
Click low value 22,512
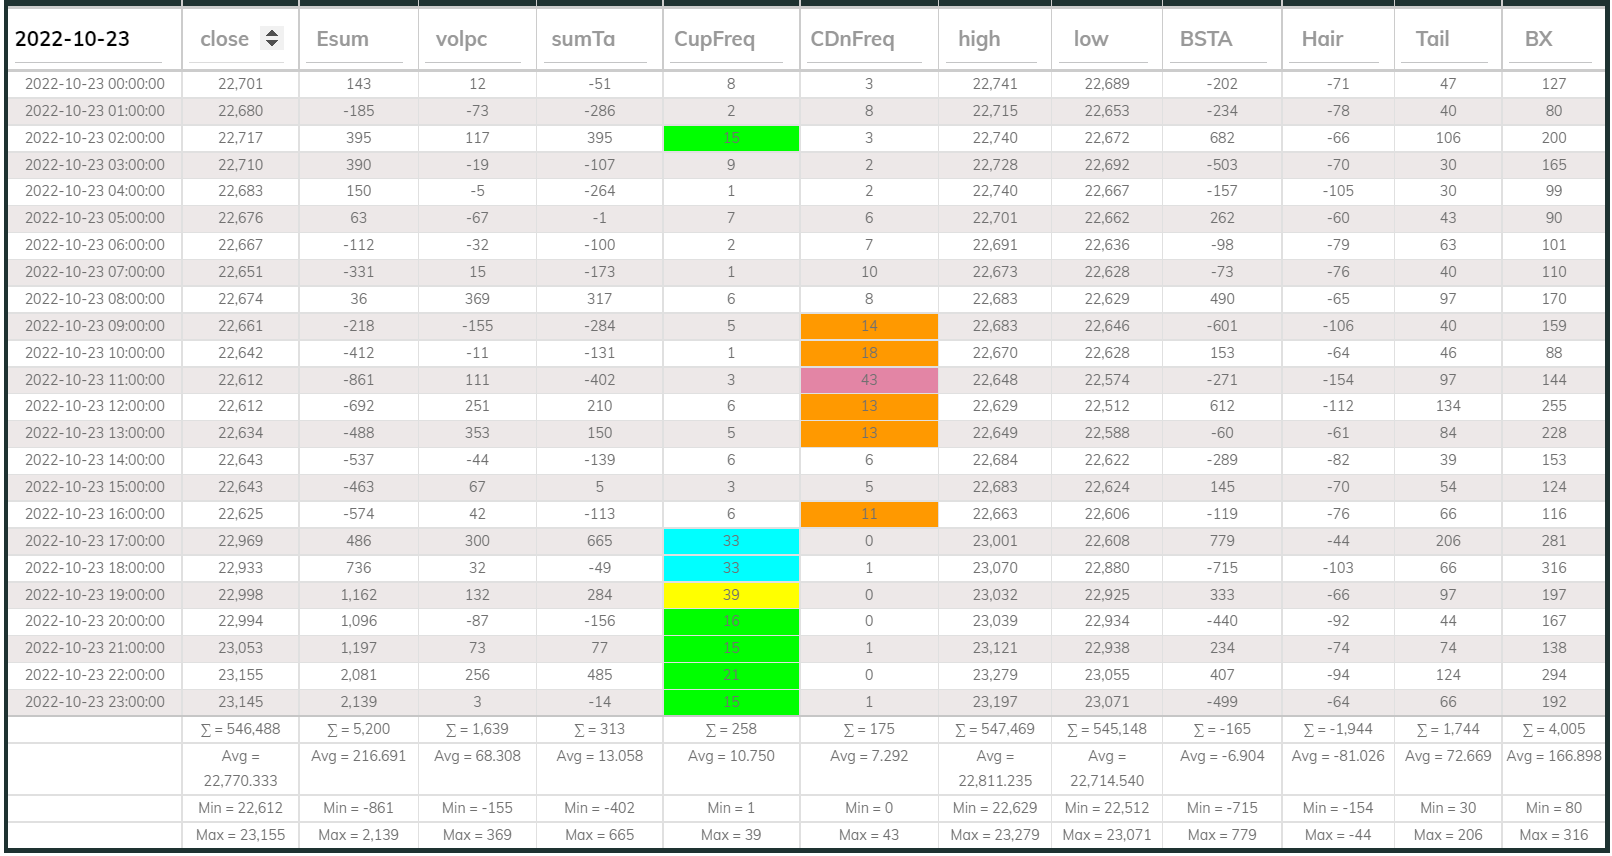coord(1107,406)
